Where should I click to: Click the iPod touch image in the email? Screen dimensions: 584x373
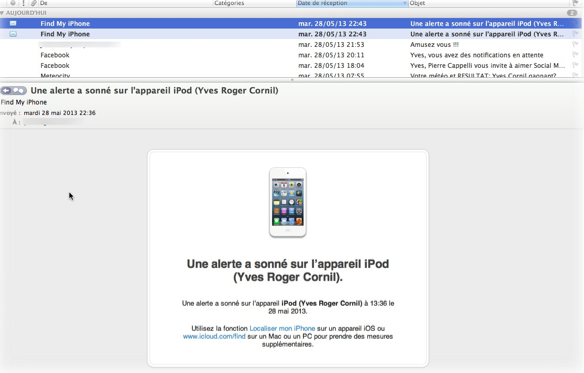pos(288,202)
